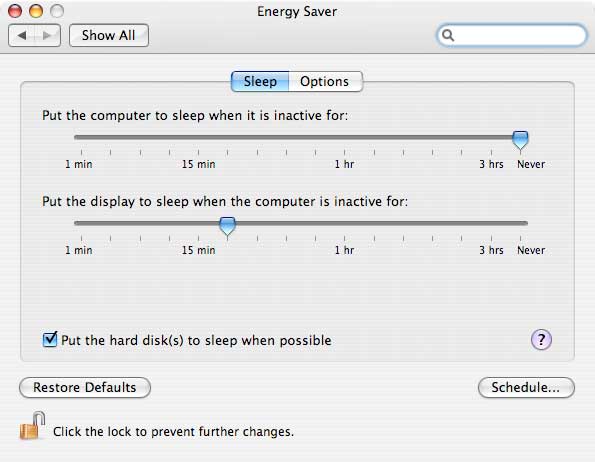Click the magnifying glass search icon
595x462 pixels.
point(448,35)
